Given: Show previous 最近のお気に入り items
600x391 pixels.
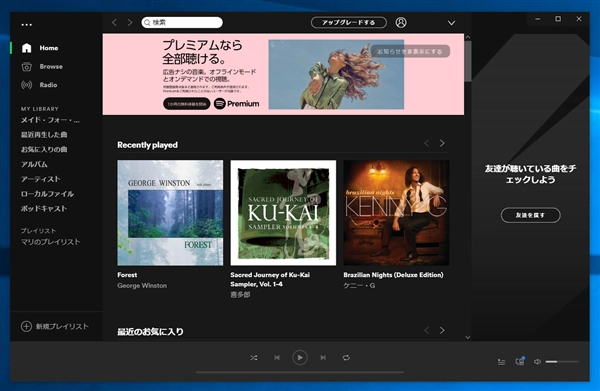Looking at the screenshot, I should click(427, 330).
